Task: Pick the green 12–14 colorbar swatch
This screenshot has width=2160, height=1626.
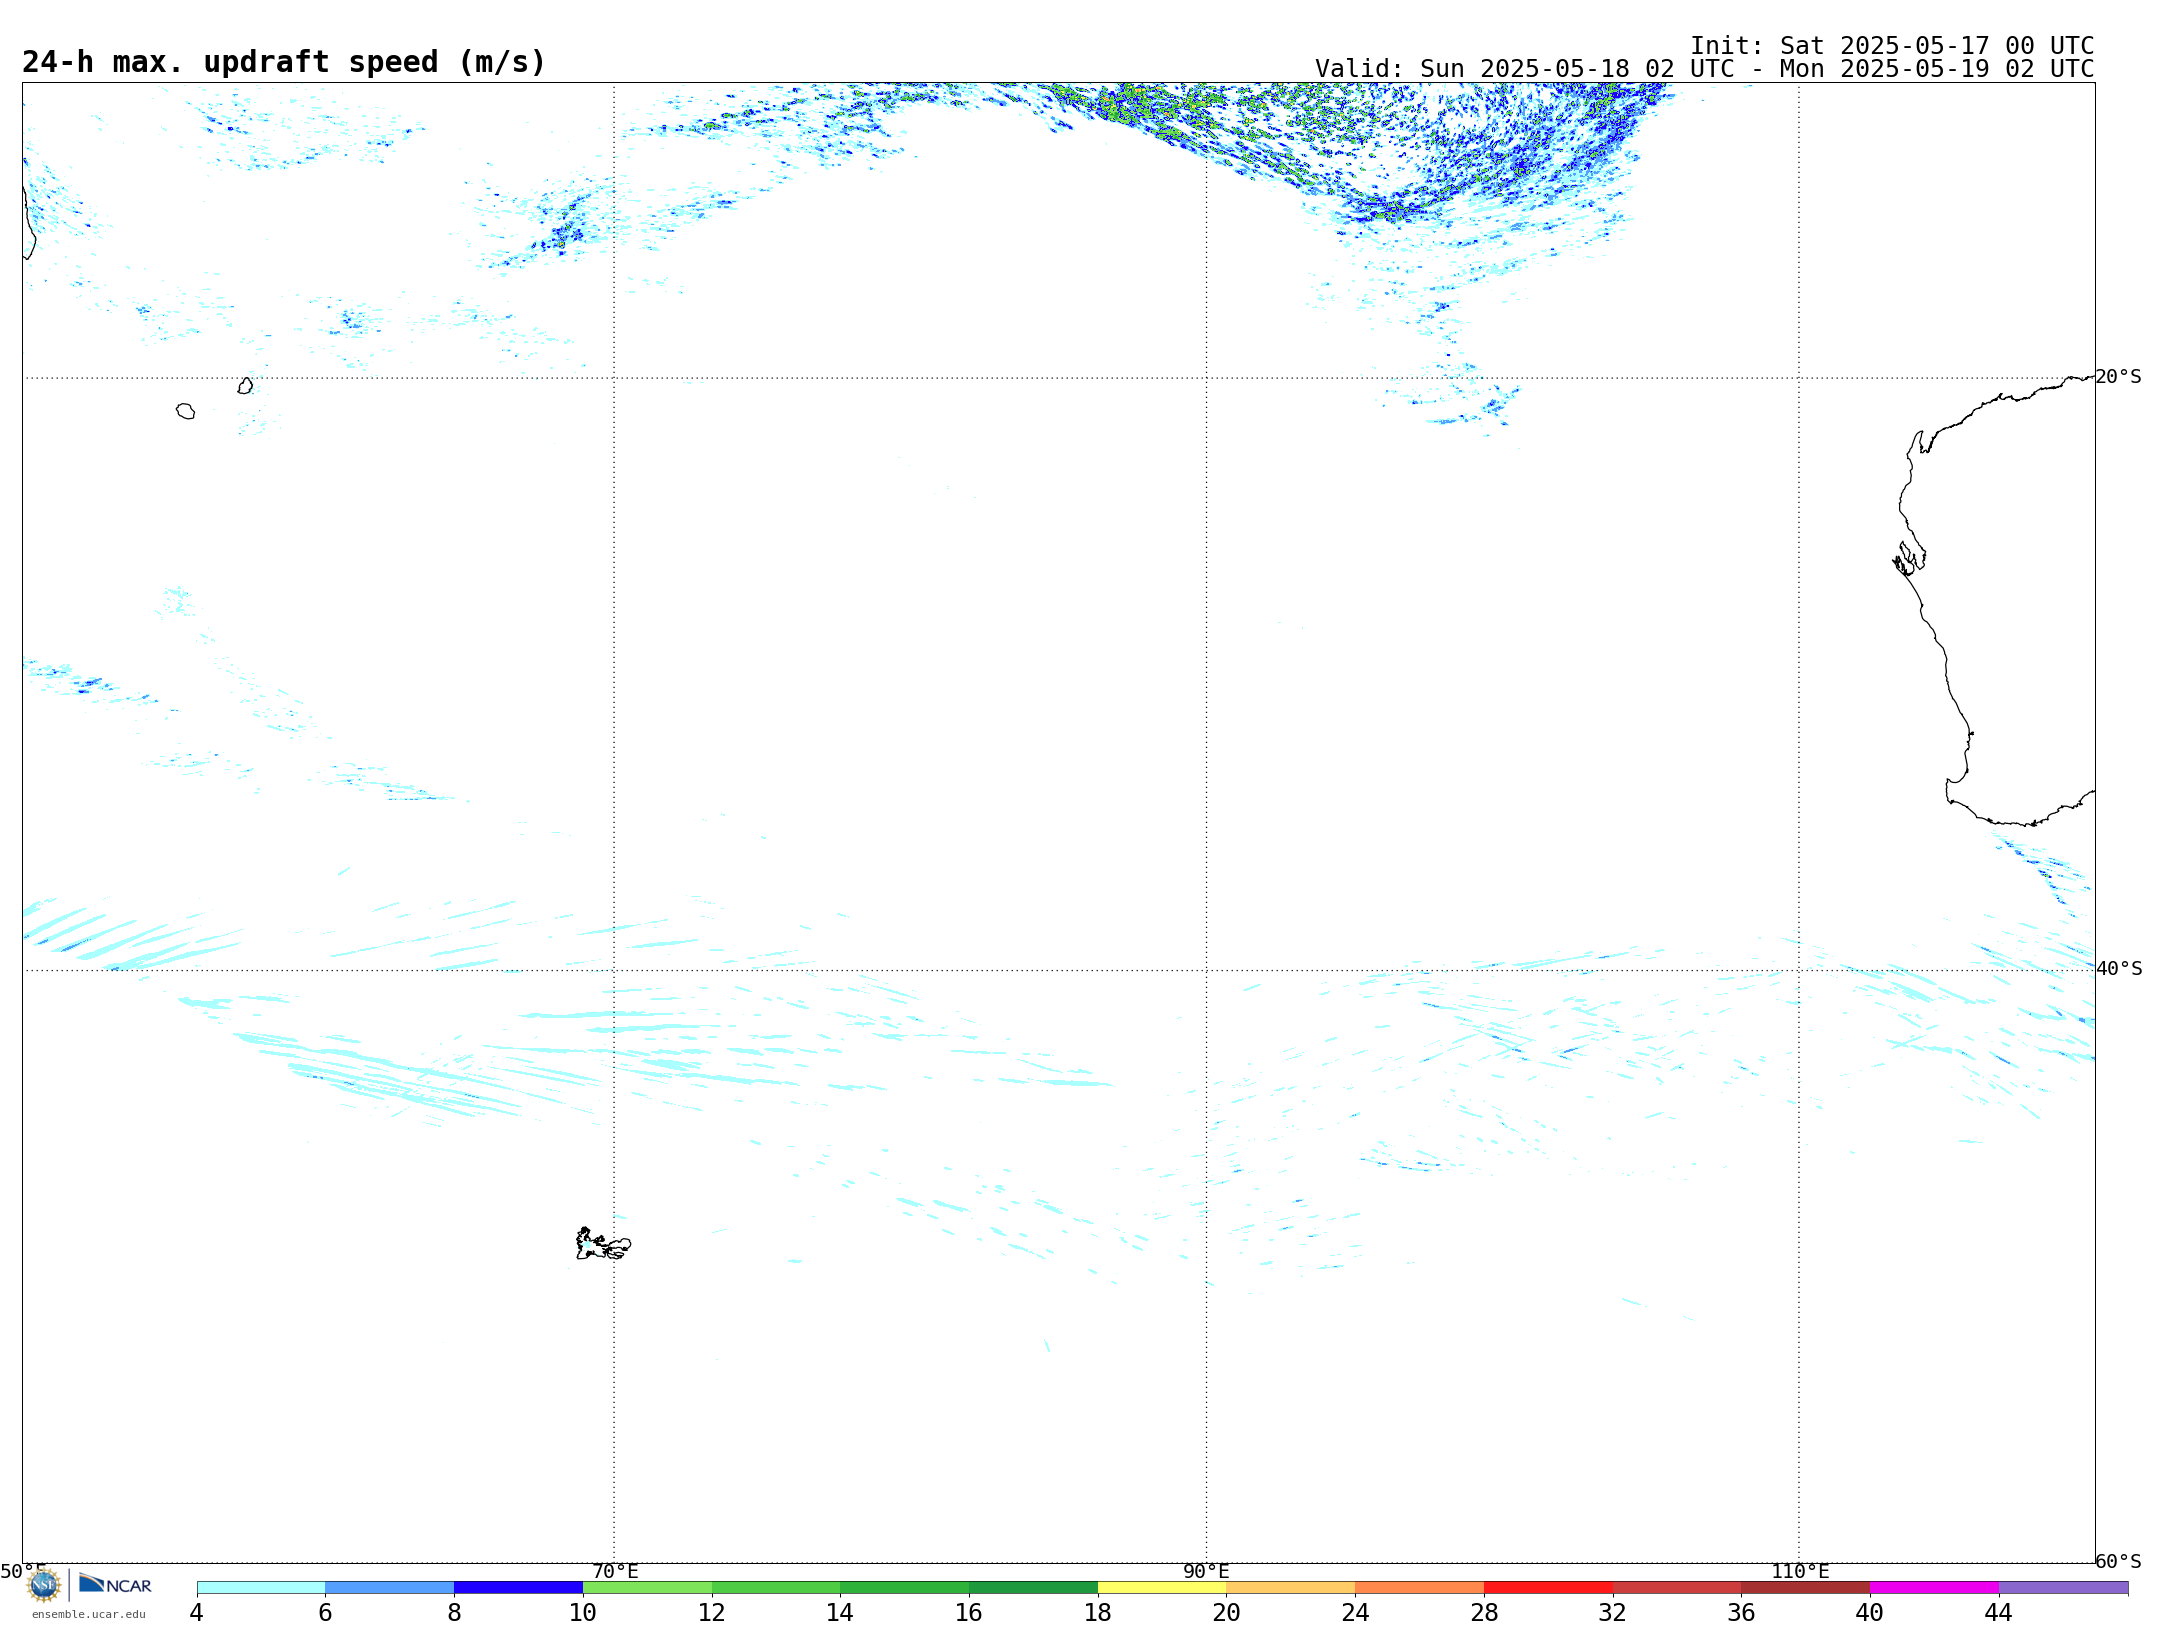Action: [x=776, y=1588]
